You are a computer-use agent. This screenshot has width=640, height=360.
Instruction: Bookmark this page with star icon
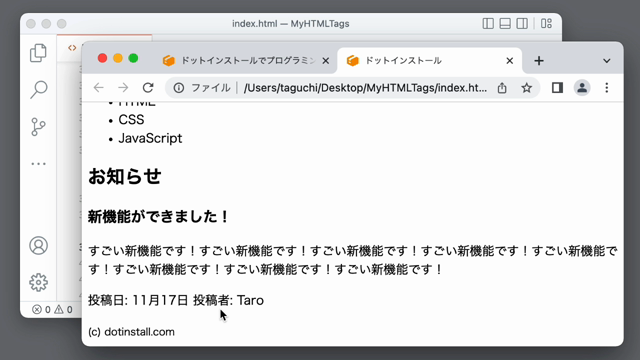tap(527, 88)
